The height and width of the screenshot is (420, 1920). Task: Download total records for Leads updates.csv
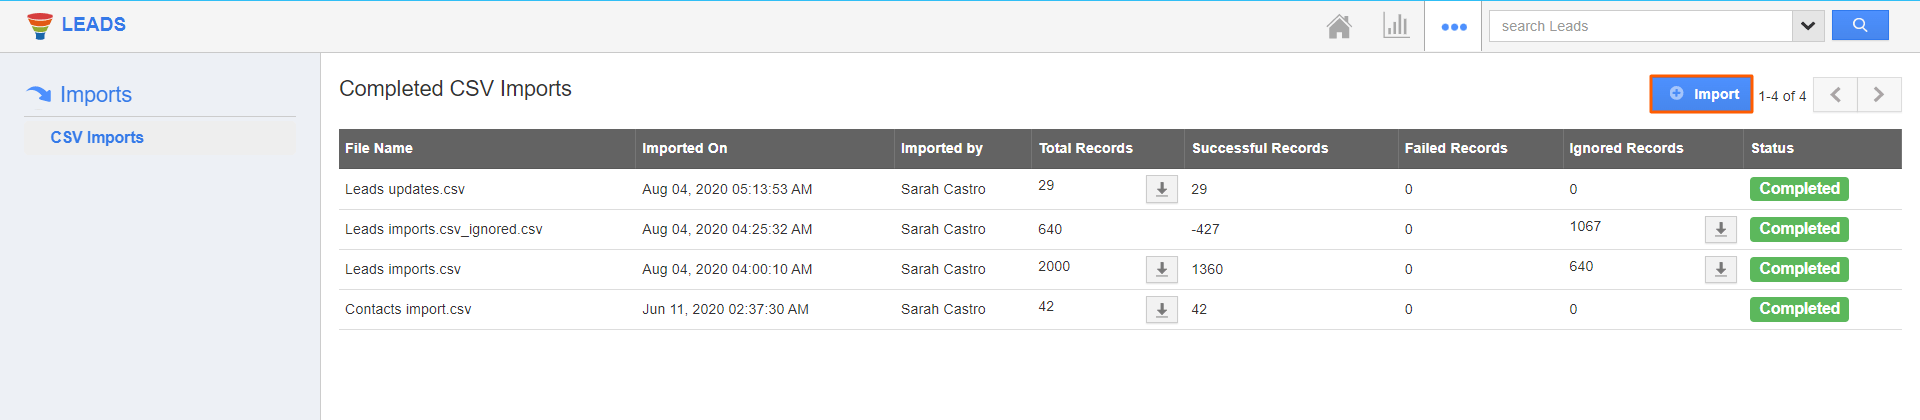point(1161,189)
